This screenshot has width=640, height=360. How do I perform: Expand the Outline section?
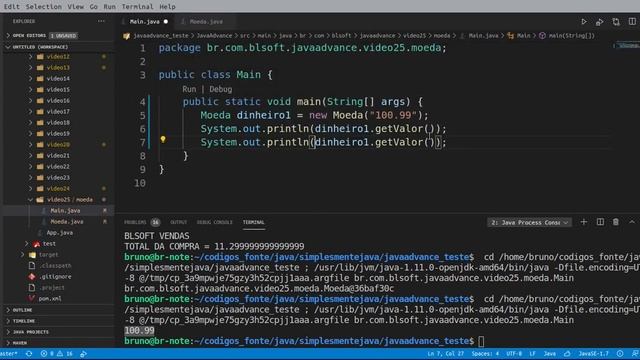coord(59,310)
